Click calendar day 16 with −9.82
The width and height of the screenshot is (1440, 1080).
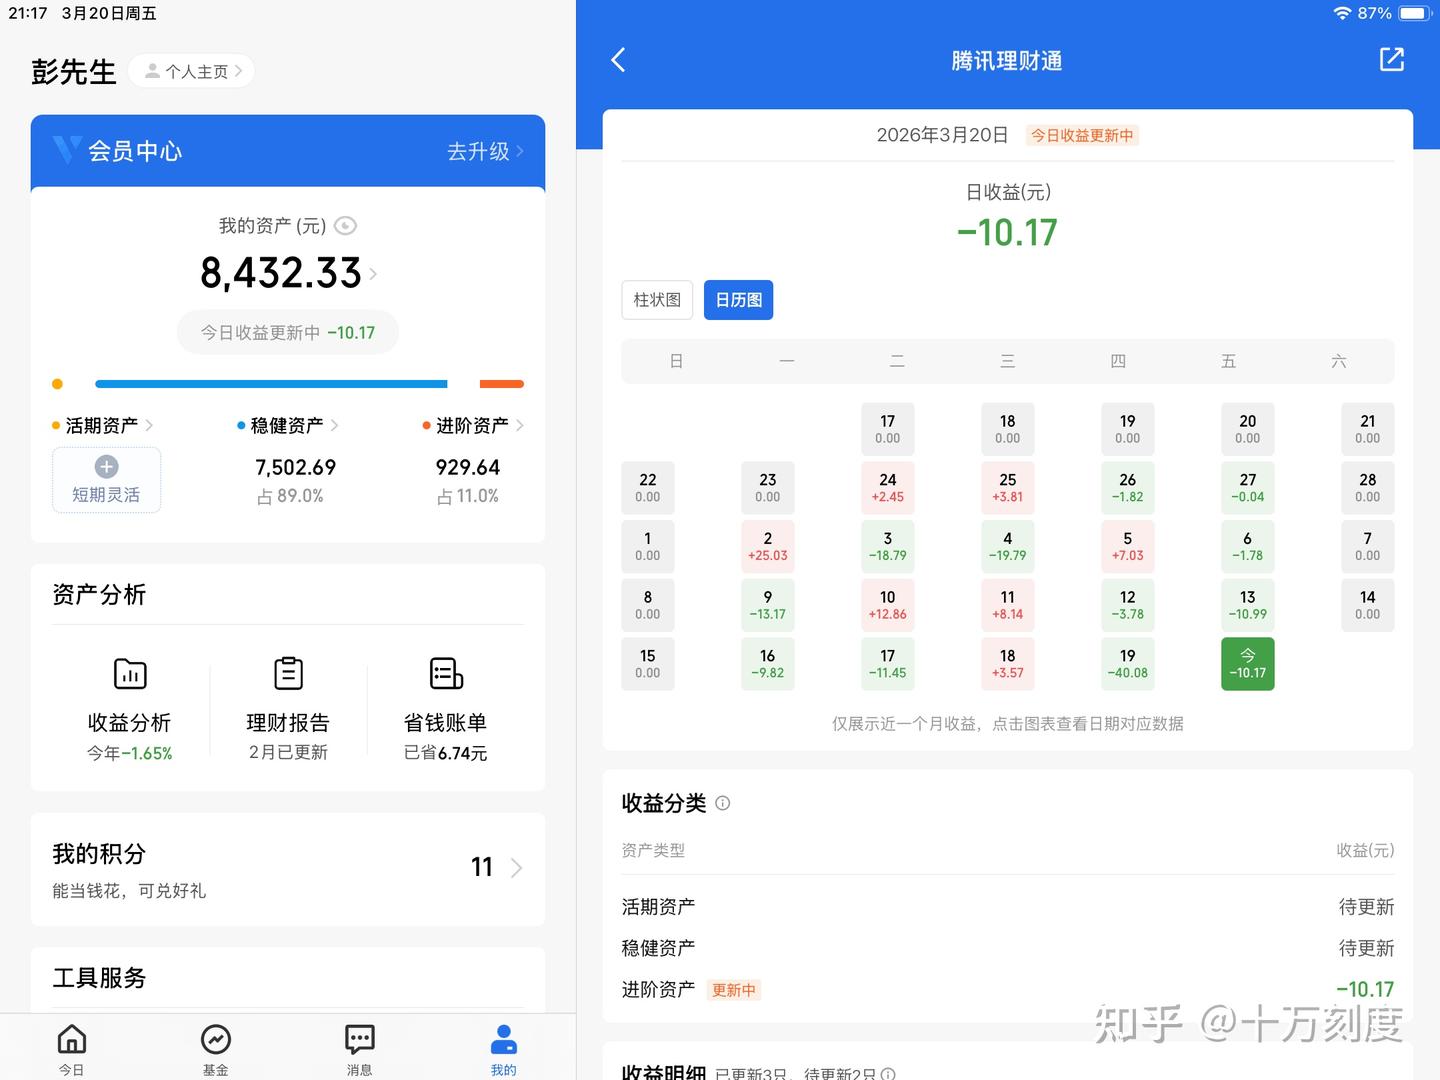(x=768, y=664)
